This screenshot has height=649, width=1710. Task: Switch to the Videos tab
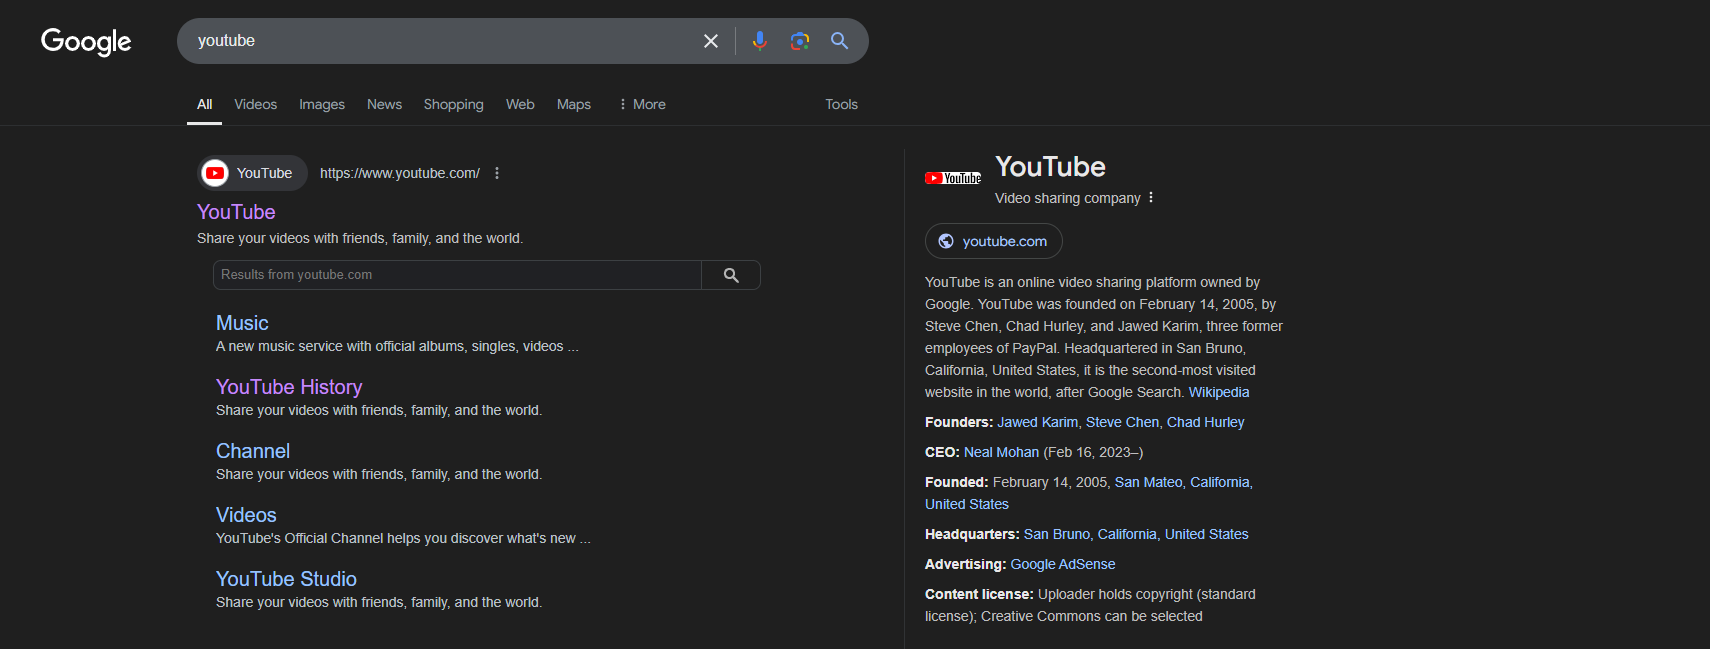coord(256,104)
